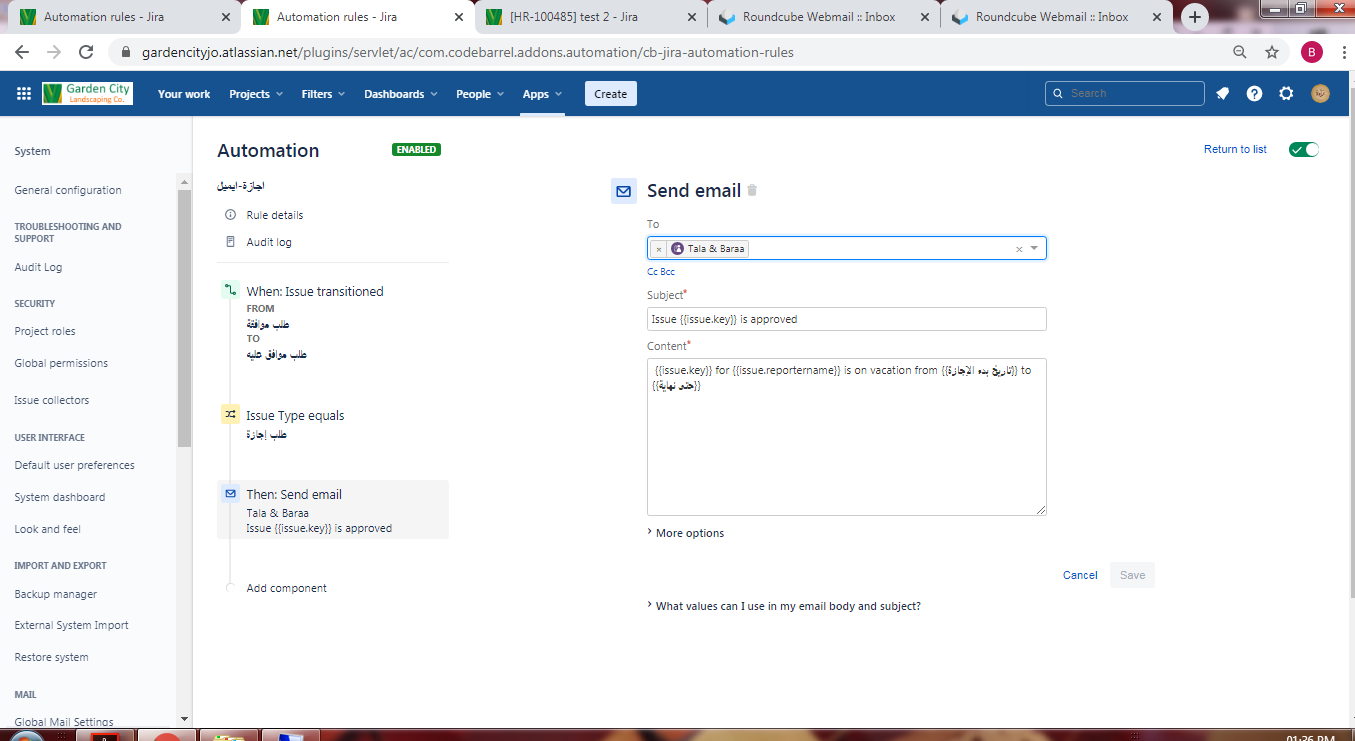
Task: Clear all recipients in the To field
Action: click(x=1019, y=249)
